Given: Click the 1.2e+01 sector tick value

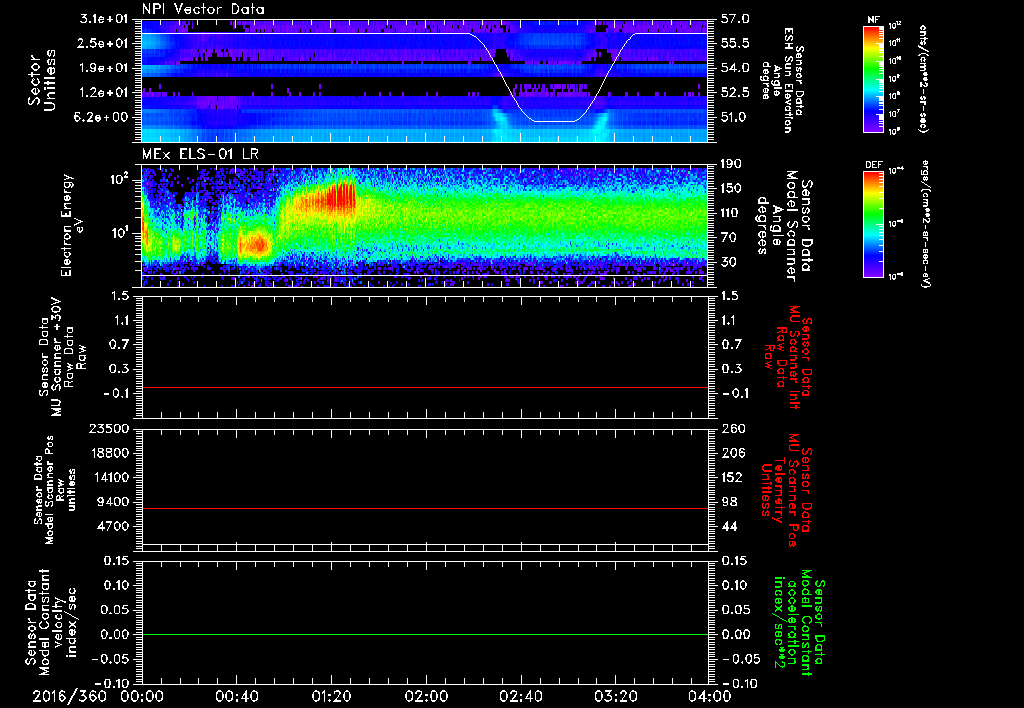Looking at the screenshot, I should click(104, 93).
